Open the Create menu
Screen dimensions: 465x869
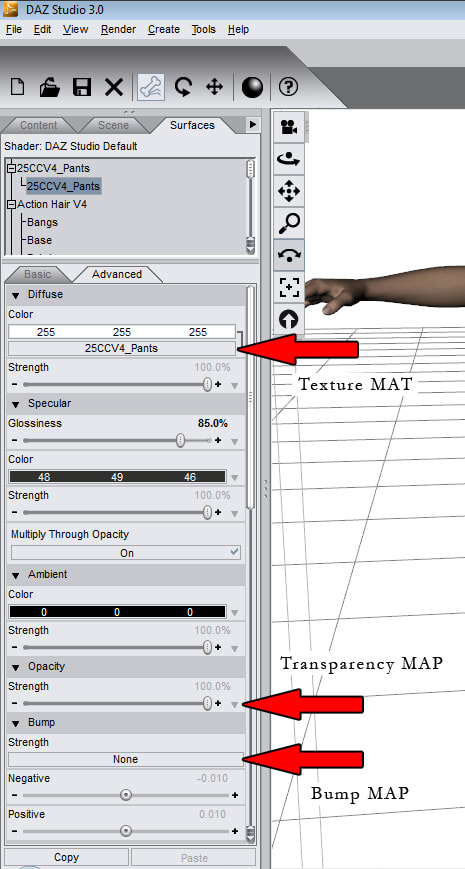coord(163,29)
